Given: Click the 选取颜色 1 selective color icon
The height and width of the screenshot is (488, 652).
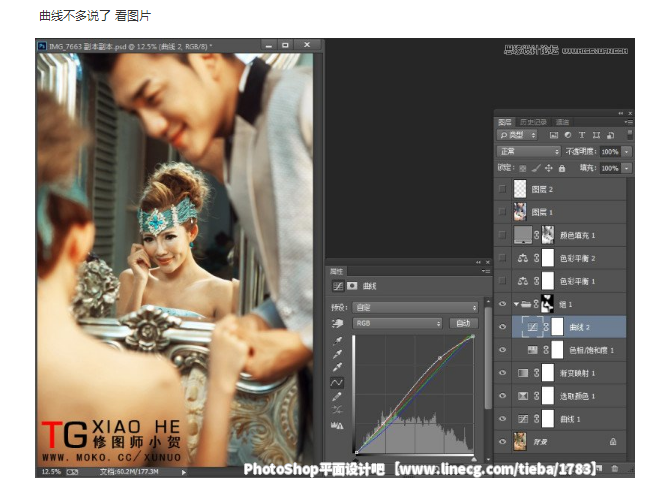Looking at the screenshot, I should 523,396.
